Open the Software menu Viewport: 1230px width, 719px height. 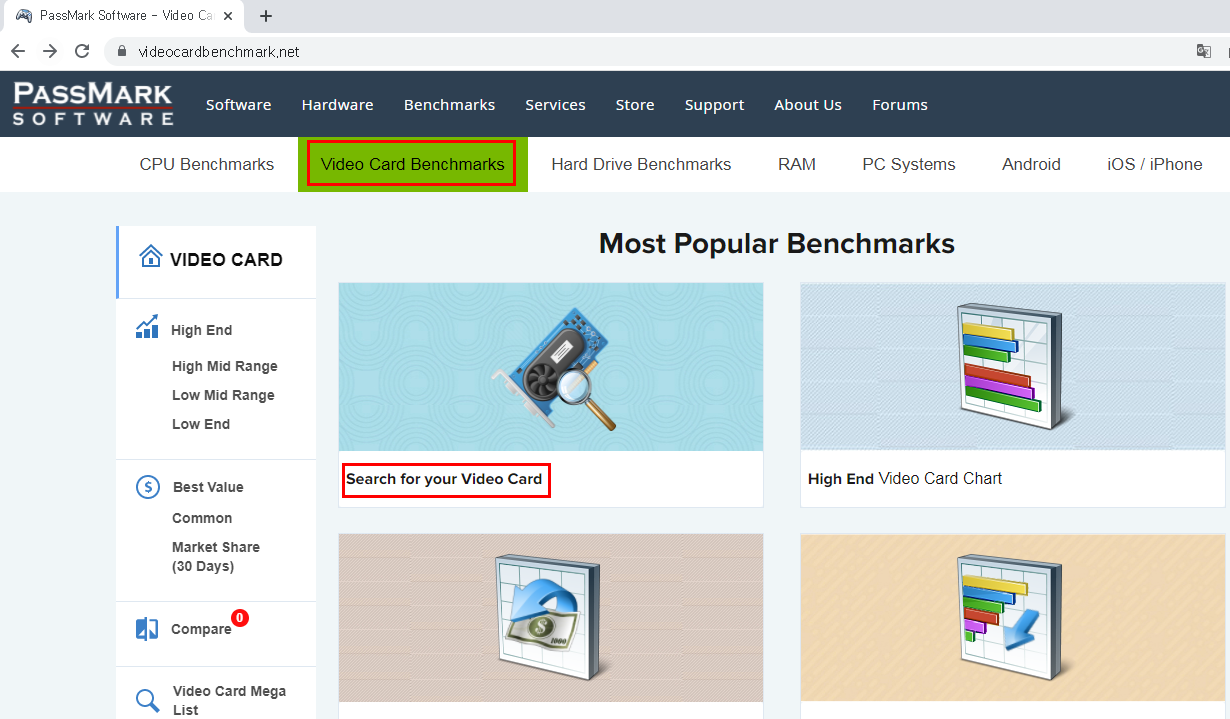[x=239, y=105]
